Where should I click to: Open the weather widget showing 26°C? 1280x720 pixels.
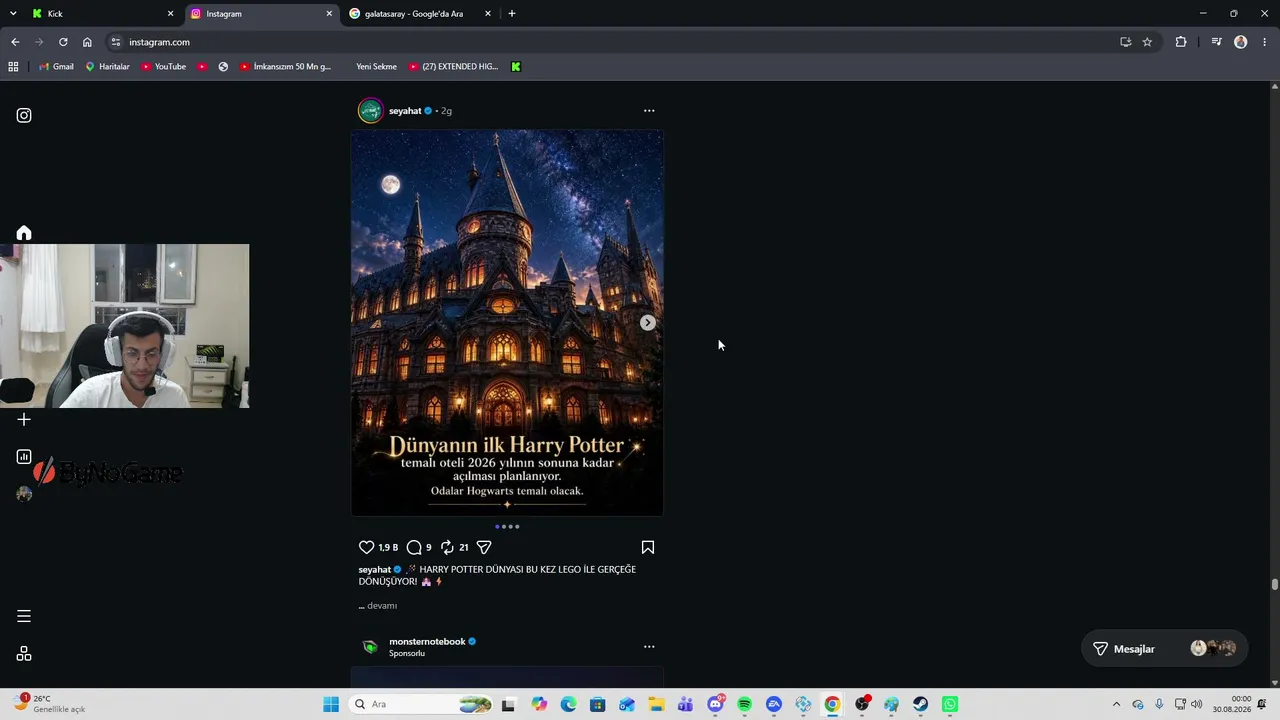click(x=48, y=704)
